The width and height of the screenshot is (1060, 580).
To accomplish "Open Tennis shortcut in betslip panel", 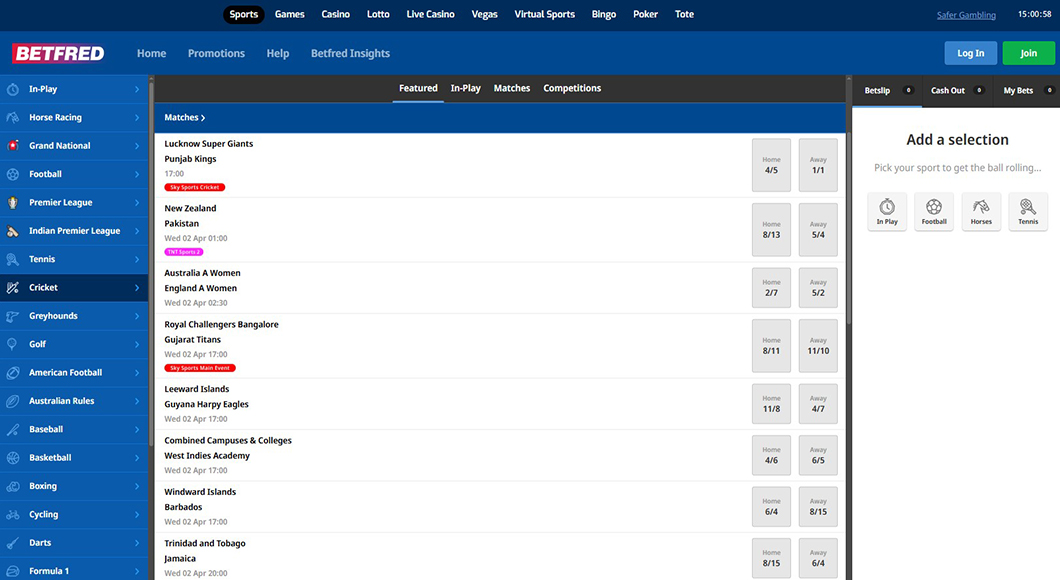I will pyautogui.click(x=1028, y=212).
